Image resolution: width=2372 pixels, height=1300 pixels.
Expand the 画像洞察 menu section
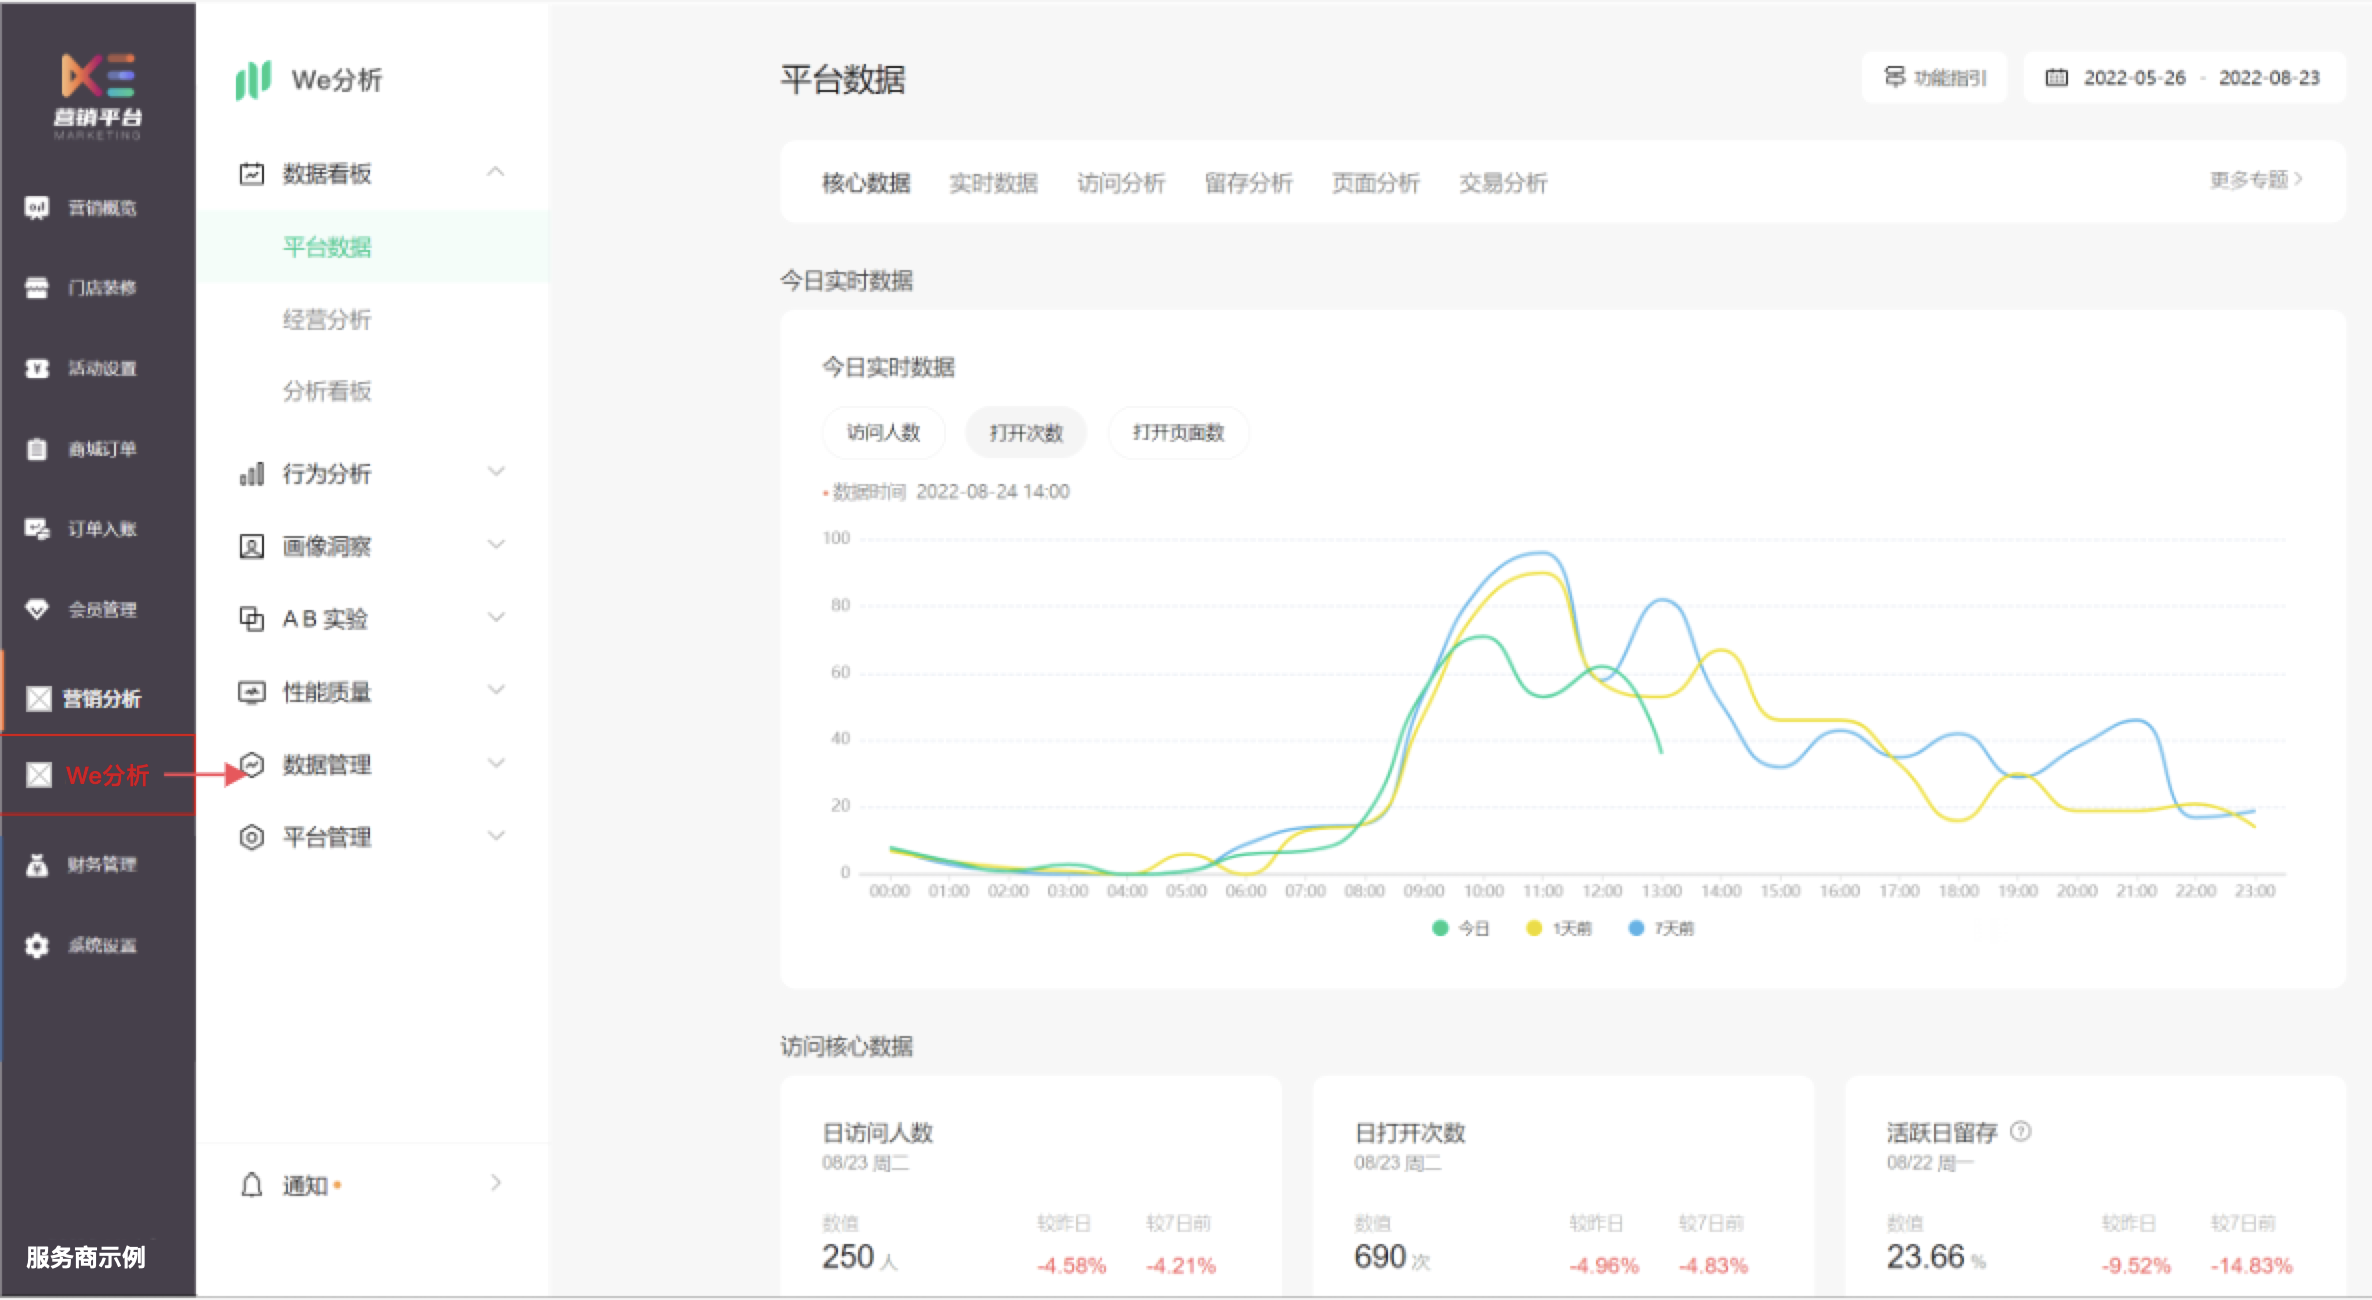[x=496, y=545]
